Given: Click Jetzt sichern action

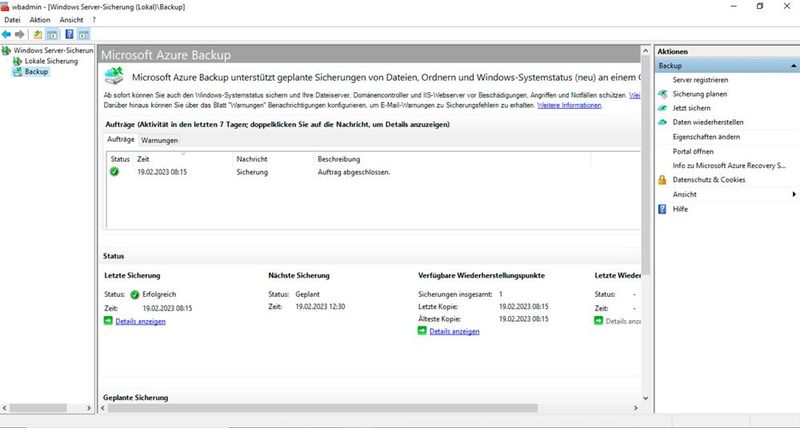Looking at the screenshot, I should tap(691, 108).
